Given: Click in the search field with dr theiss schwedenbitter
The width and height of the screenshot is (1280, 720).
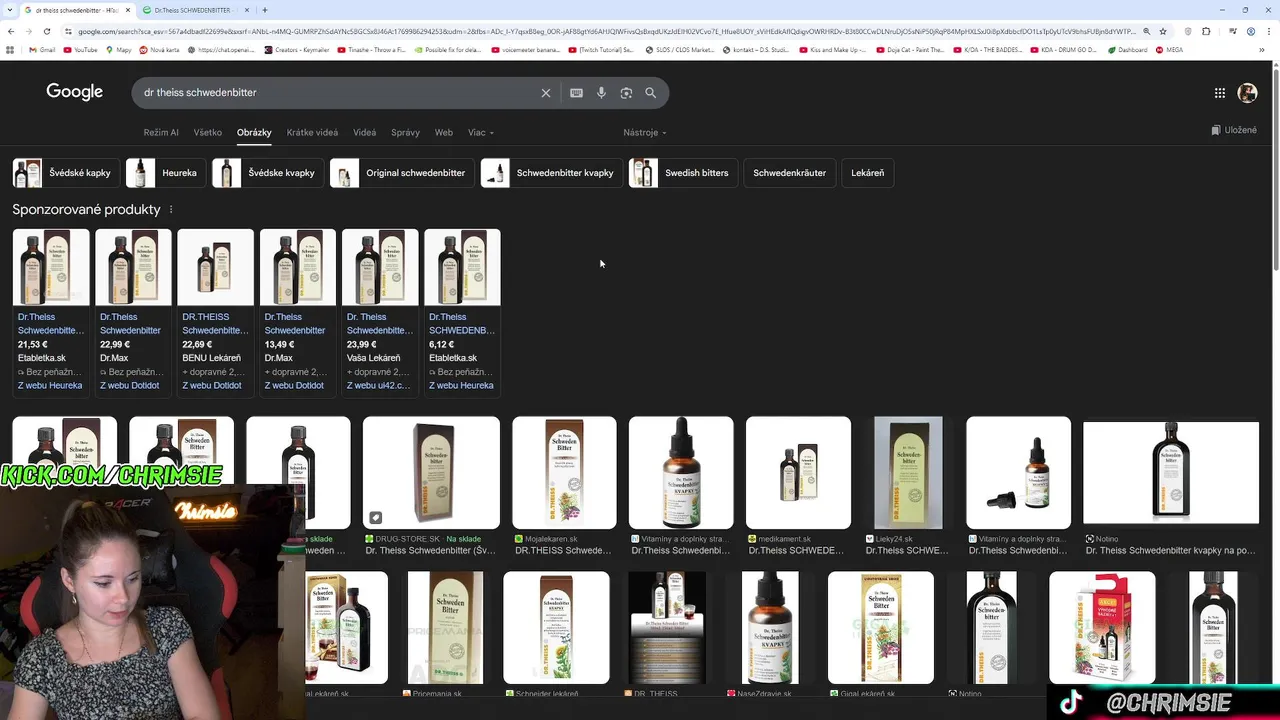Looking at the screenshot, I should click(338, 93).
